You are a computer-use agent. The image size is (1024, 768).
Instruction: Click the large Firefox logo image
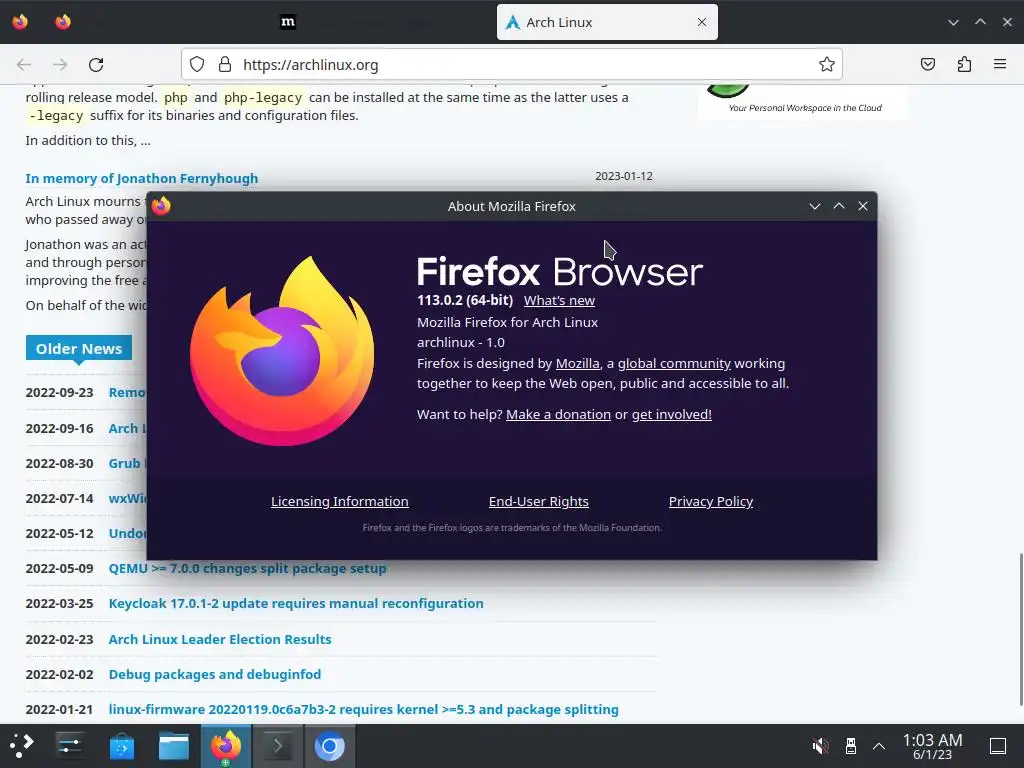pos(282,351)
